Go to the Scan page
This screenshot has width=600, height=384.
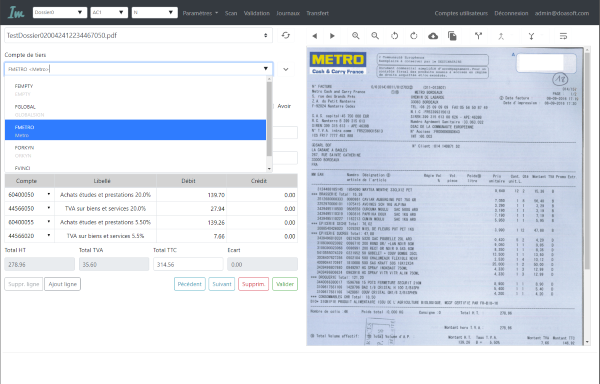[x=231, y=13]
